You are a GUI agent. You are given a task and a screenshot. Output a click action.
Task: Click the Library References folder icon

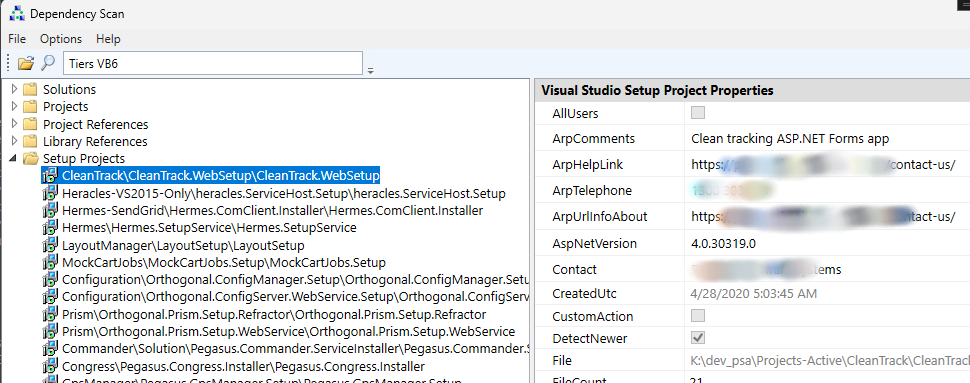point(30,141)
